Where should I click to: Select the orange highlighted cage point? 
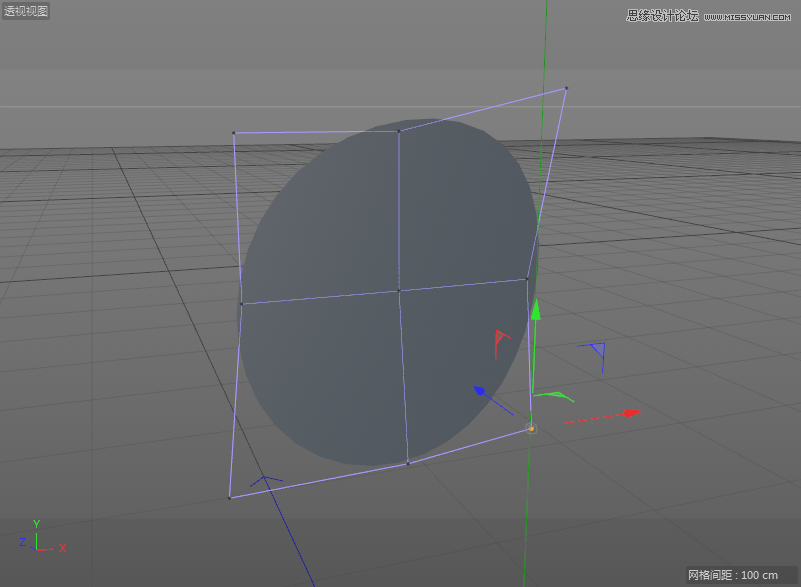point(532,429)
